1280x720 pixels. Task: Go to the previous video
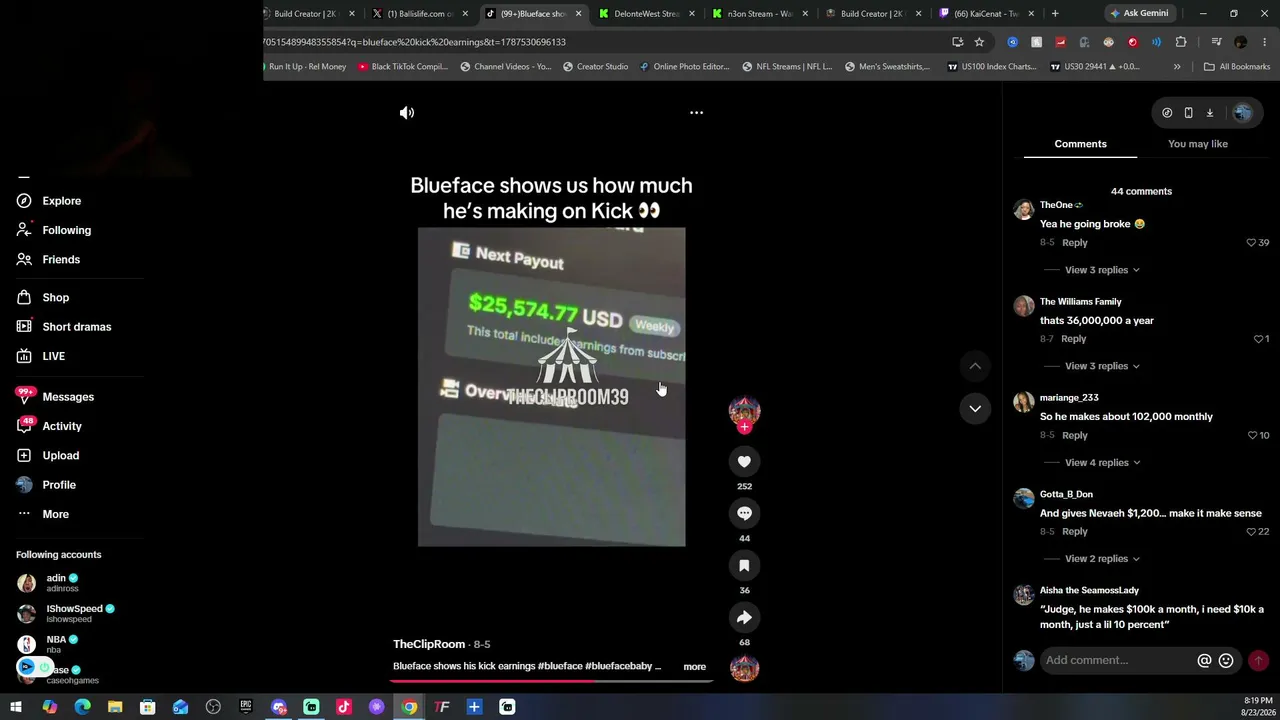click(975, 366)
